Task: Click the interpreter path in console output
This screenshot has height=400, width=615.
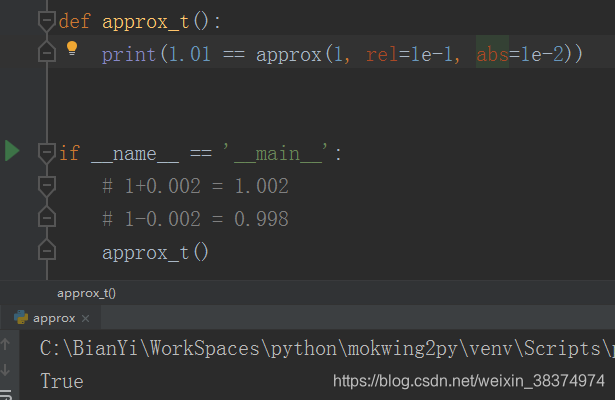Action: 327,349
